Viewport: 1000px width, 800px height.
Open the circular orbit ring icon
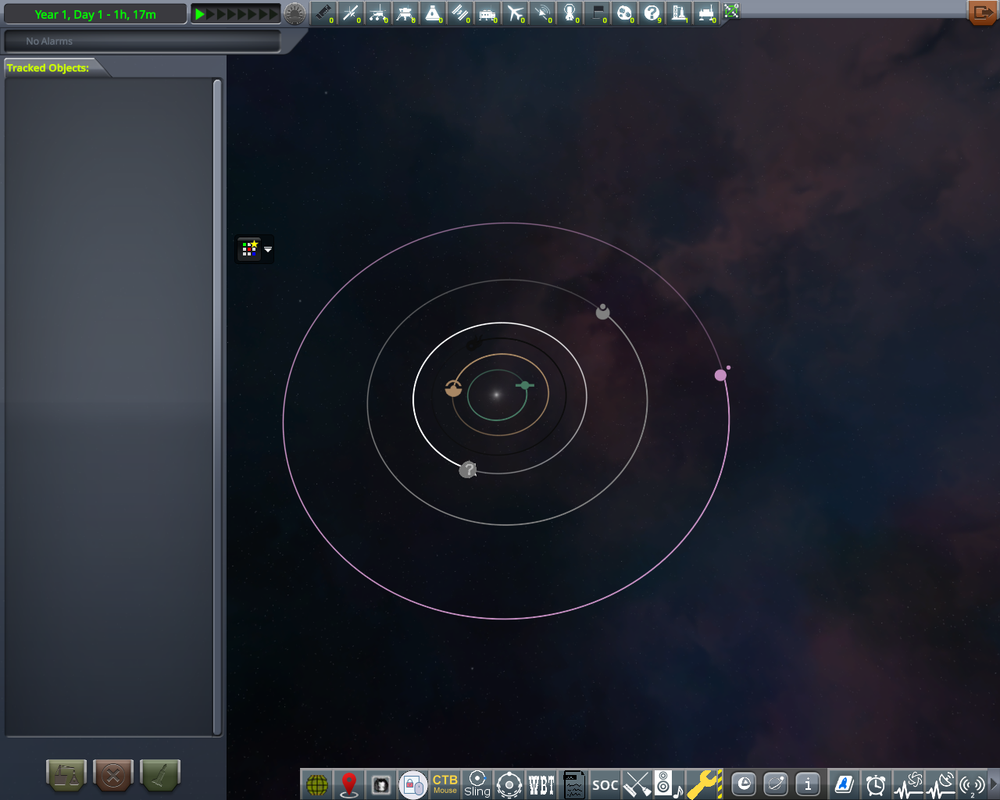point(510,785)
